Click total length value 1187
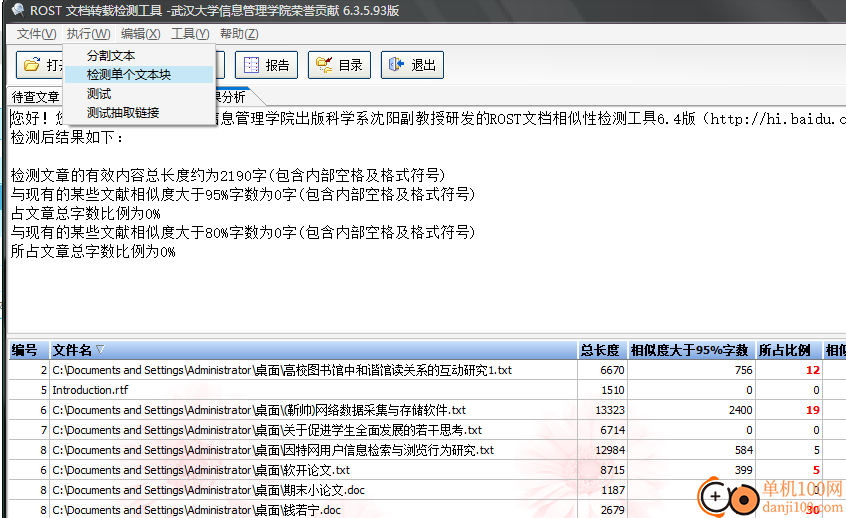The width and height of the screenshot is (846, 518). (x=613, y=490)
